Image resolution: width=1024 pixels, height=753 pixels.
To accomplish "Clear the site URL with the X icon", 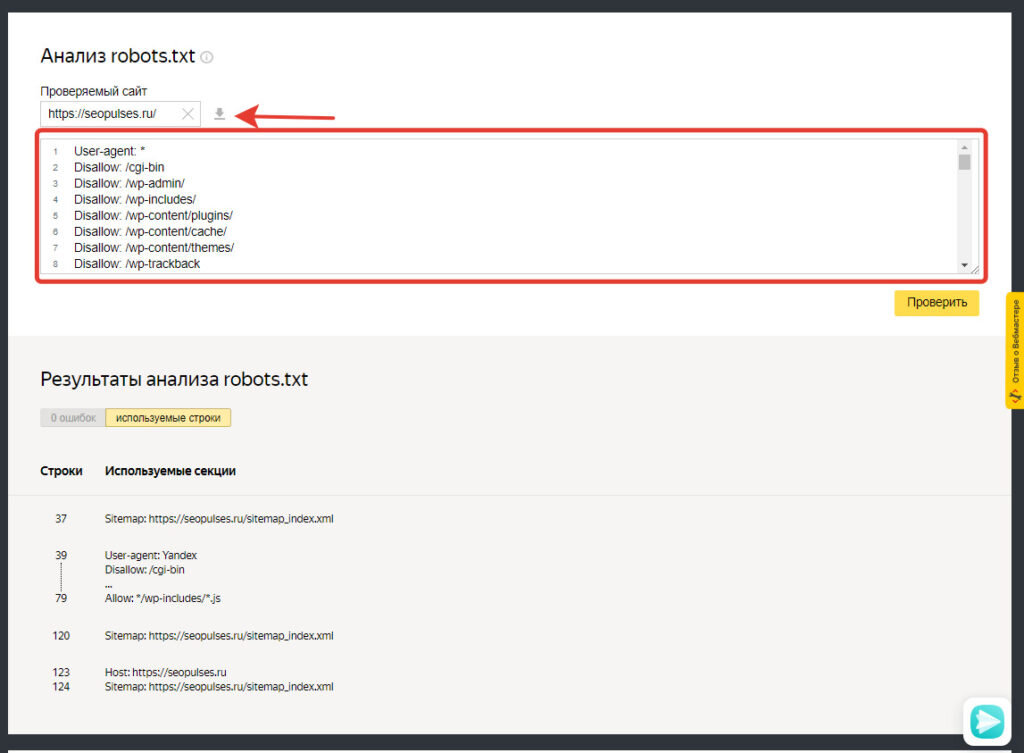I will [188, 114].
